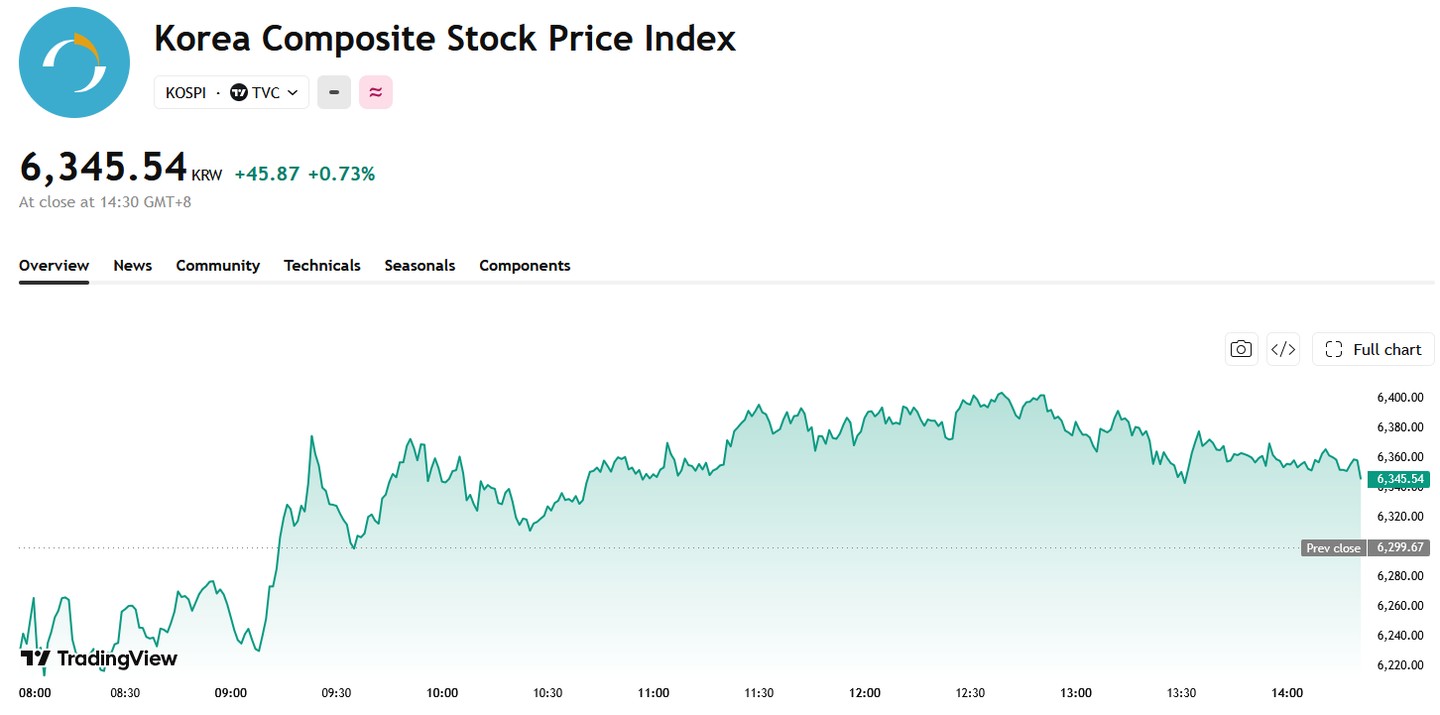Viewport: 1440px width, 715px height.
Task: Click the 11:00 time axis marker
Action: point(654,693)
